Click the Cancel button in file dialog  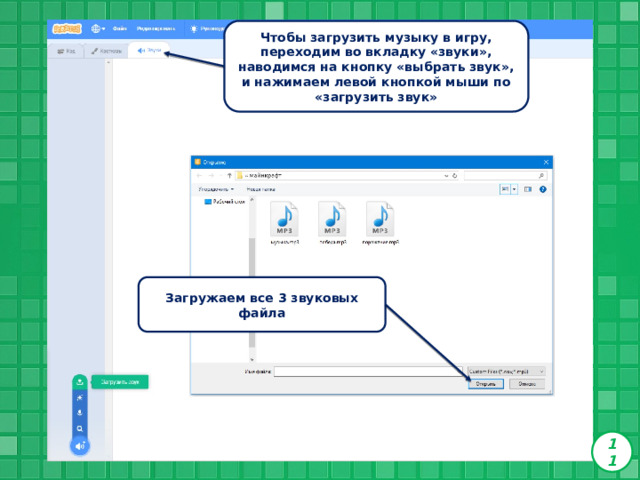[x=527, y=384]
